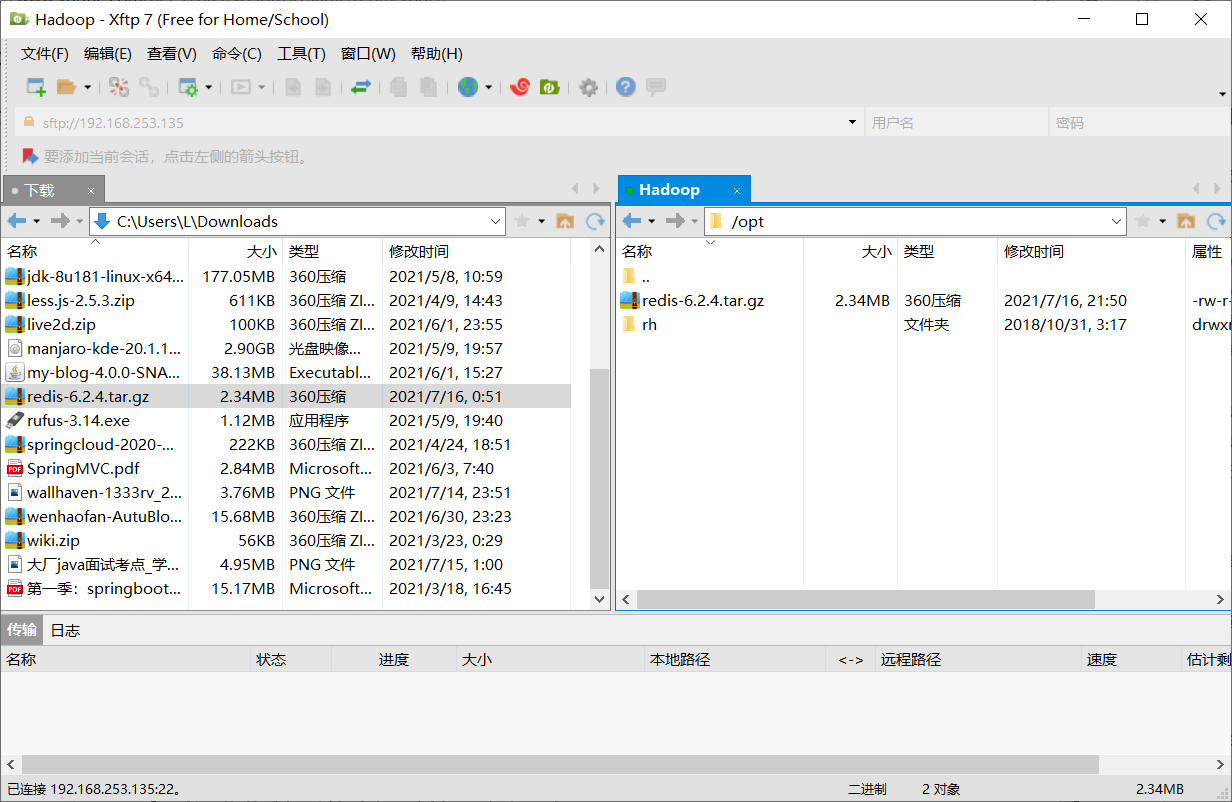
Task: Expand the dropdown beside Session Properties
Action: tap(209, 87)
